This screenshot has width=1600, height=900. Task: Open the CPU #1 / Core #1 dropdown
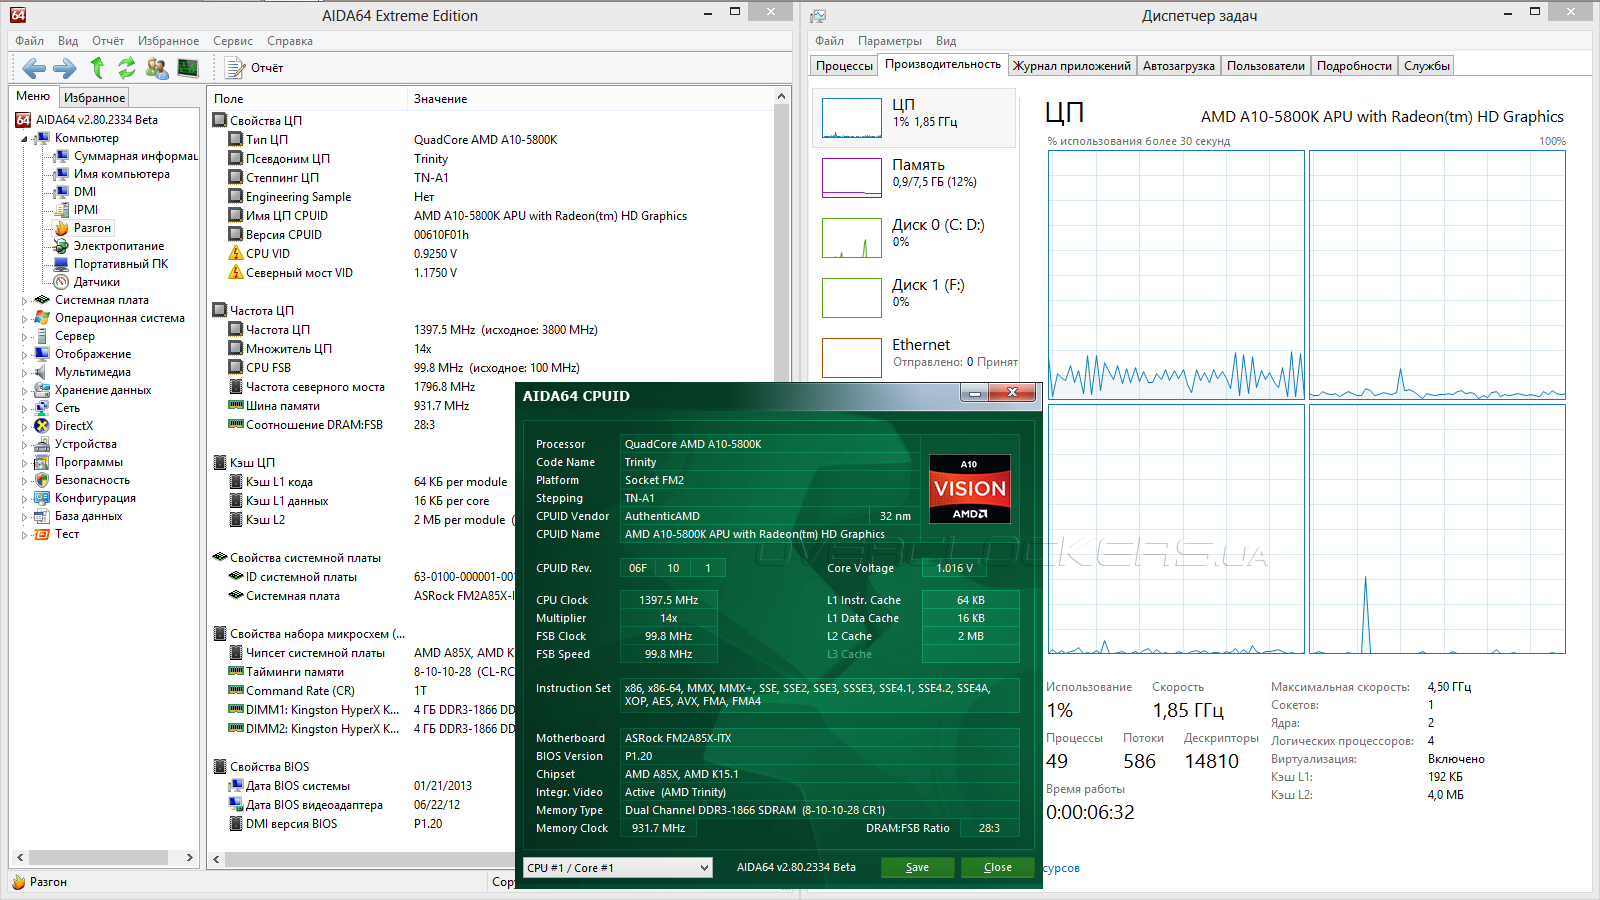[618, 868]
